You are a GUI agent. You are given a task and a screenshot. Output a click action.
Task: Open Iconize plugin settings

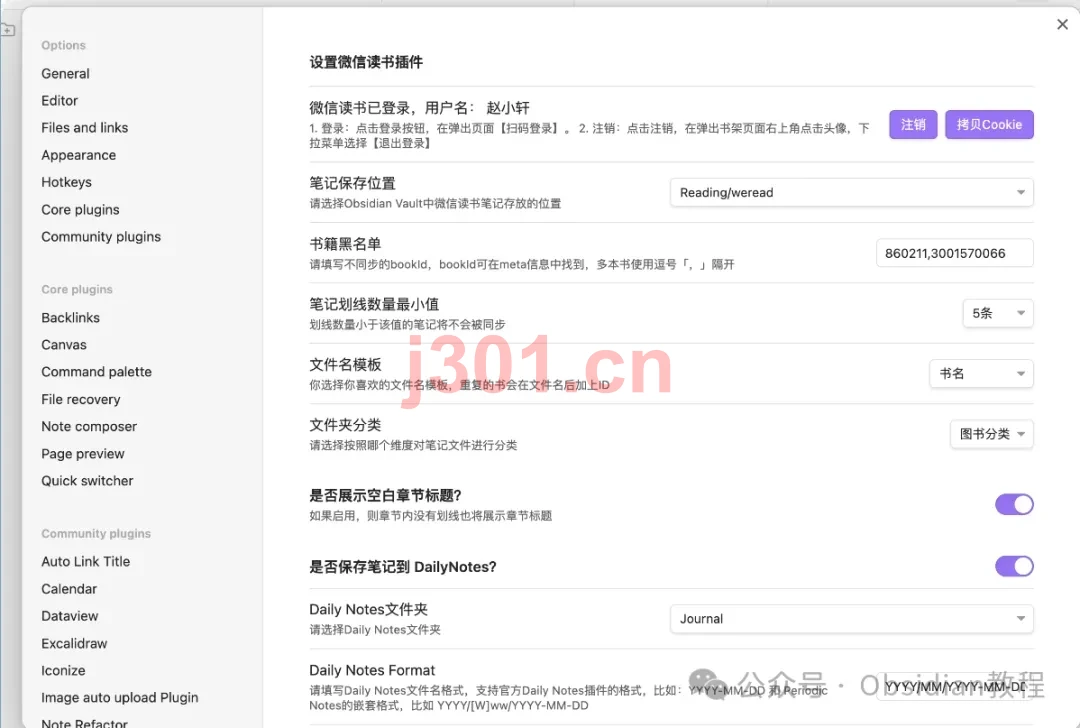pos(63,670)
